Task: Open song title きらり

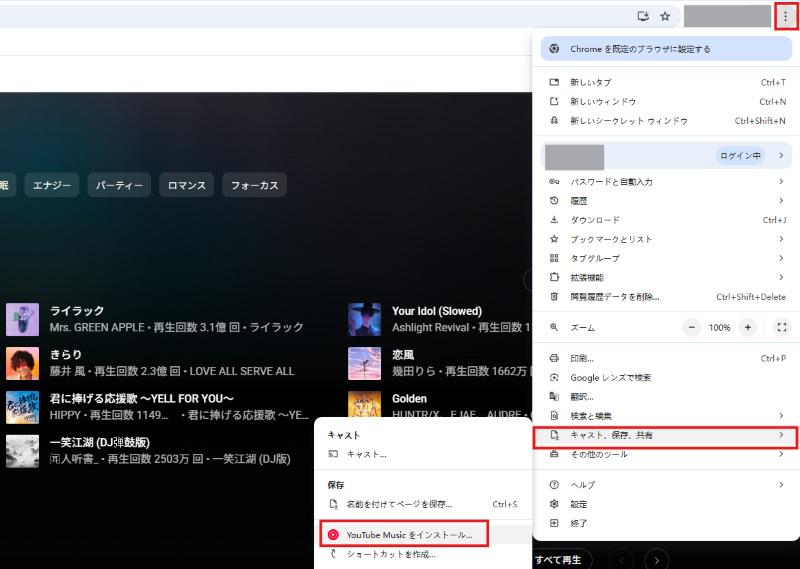Action: tap(66, 355)
